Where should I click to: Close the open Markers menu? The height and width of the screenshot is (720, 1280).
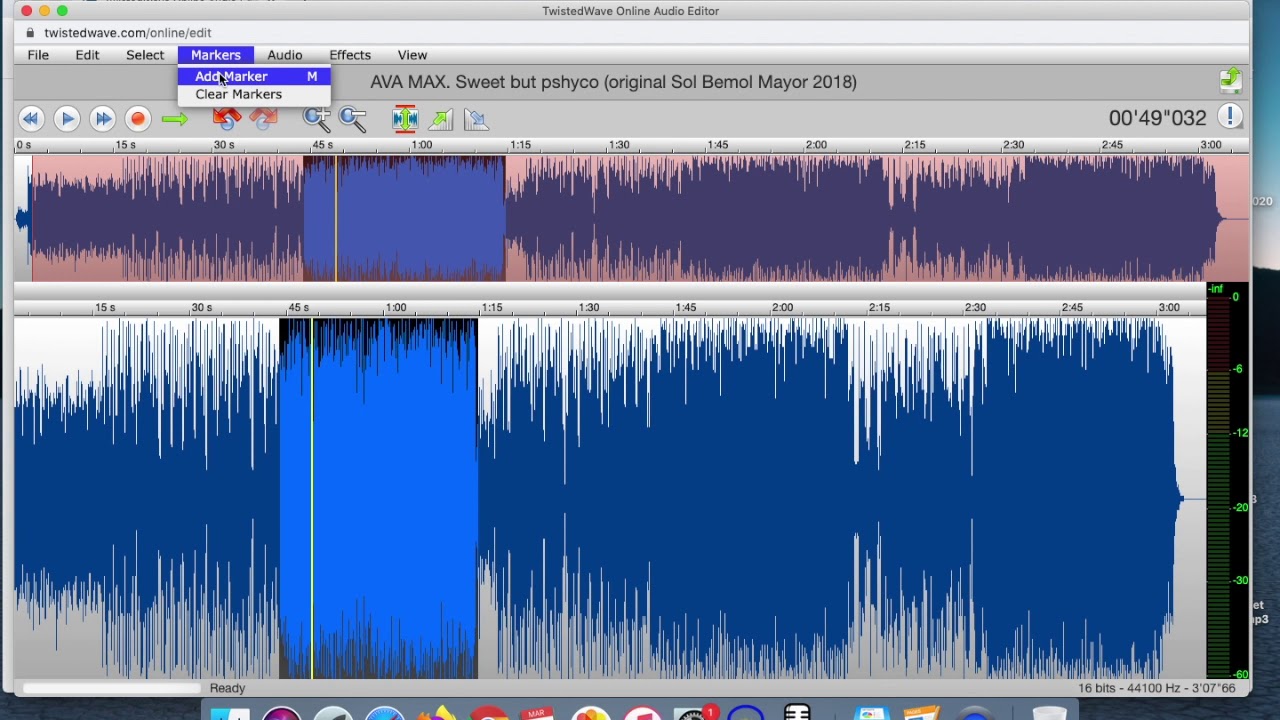click(x=216, y=55)
